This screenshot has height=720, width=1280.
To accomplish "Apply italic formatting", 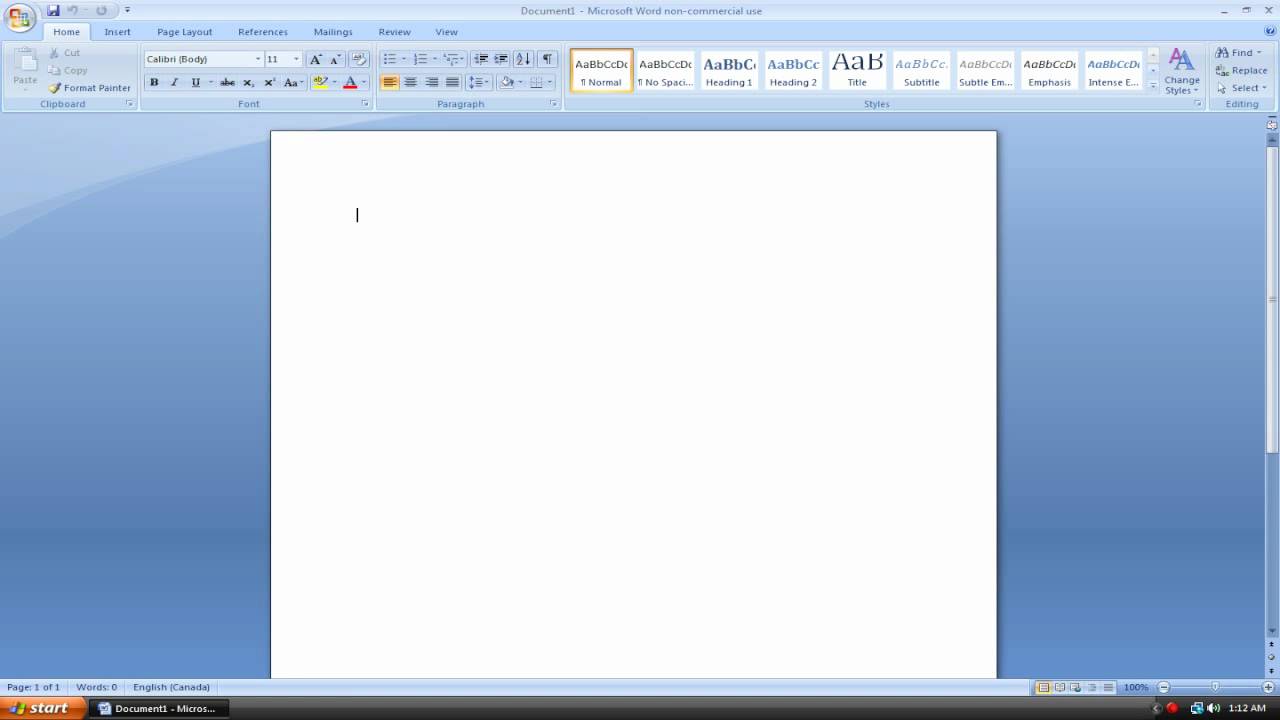I will [174, 82].
